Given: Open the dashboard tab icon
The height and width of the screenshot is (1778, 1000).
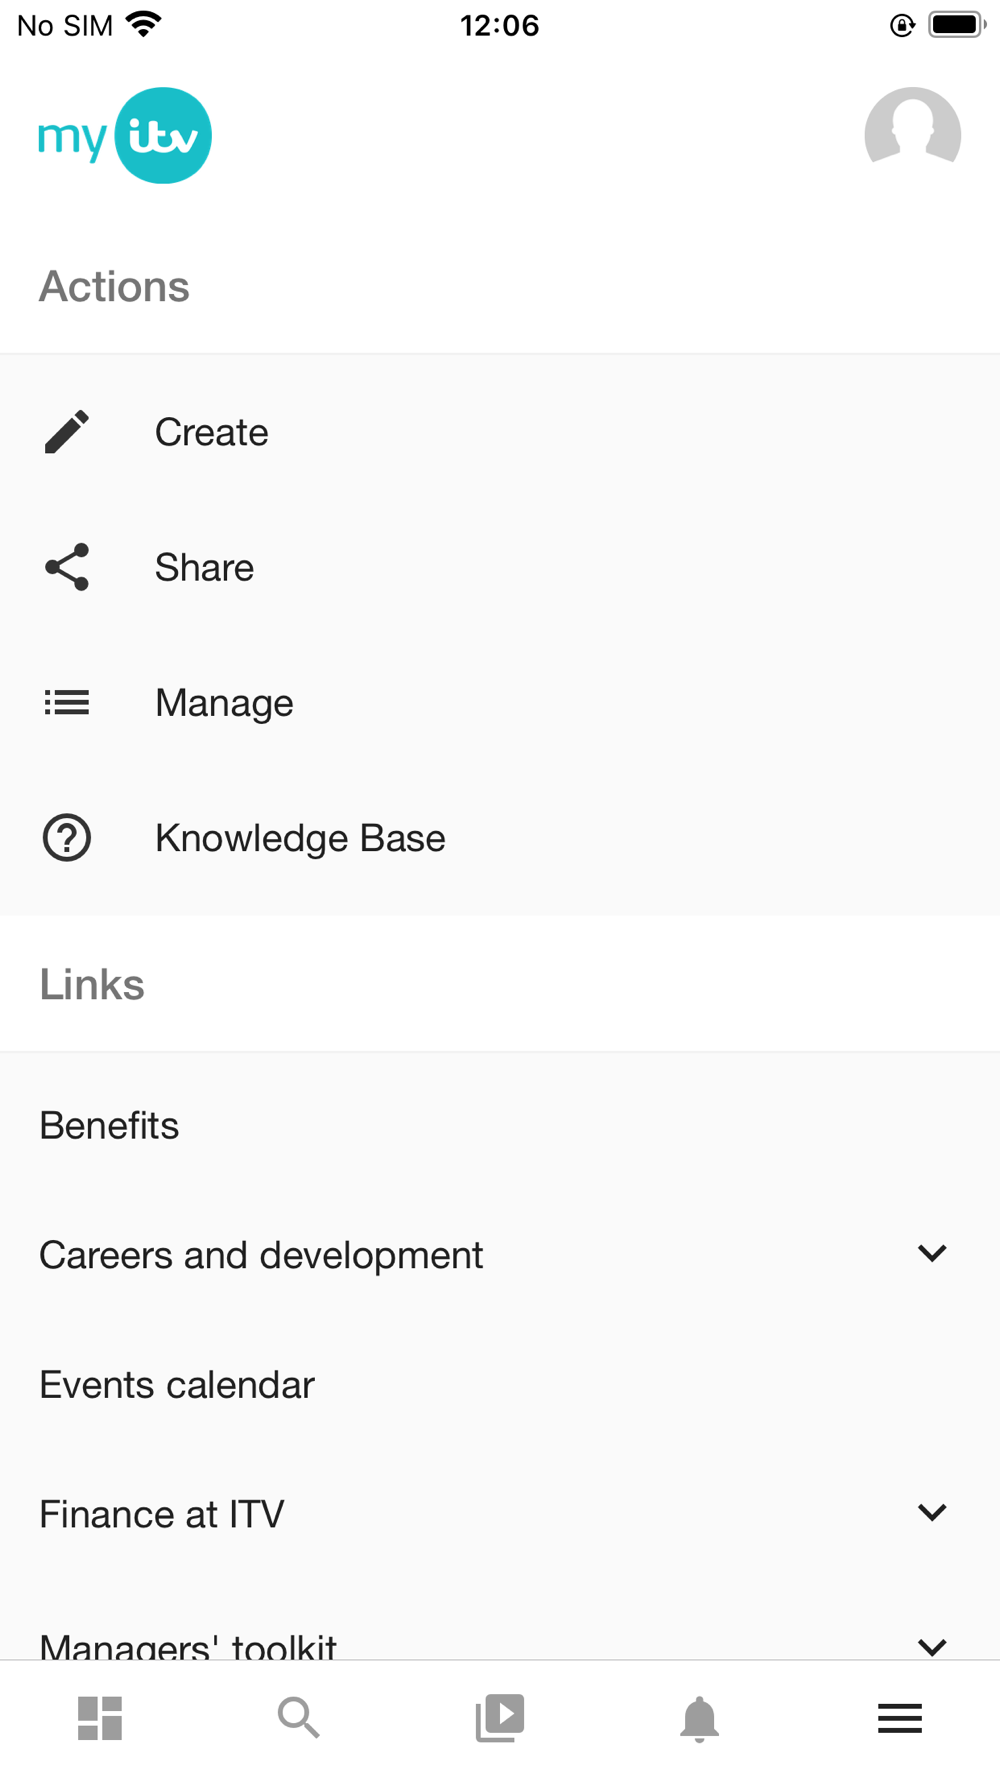Looking at the screenshot, I should coord(100,1718).
